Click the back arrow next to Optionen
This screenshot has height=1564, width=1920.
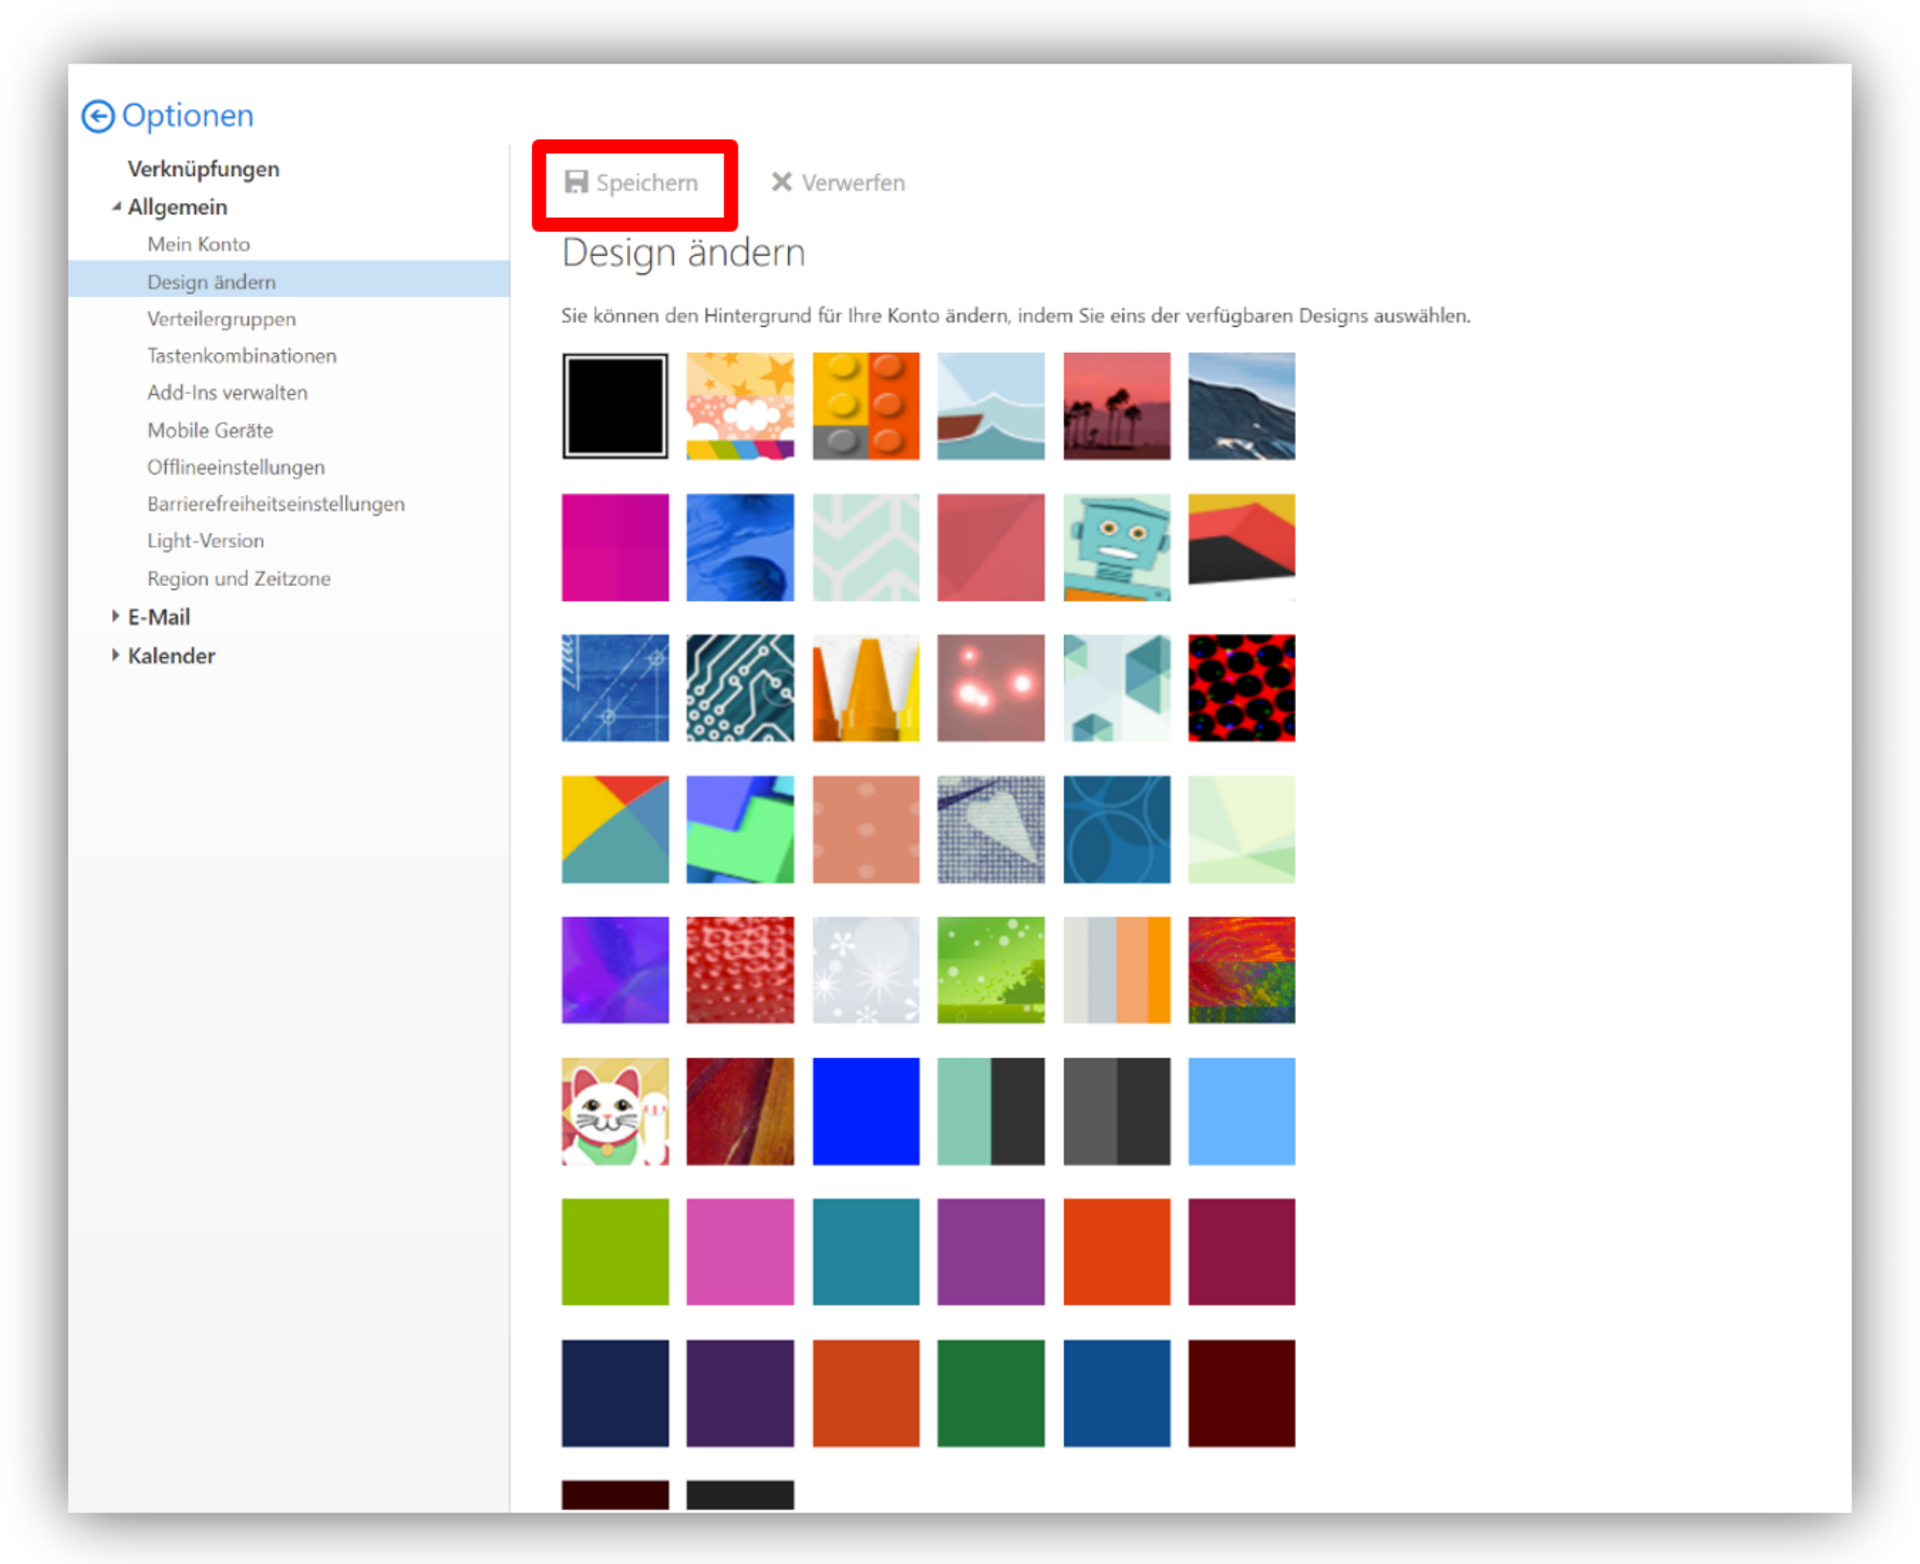pyautogui.click(x=97, y=116)
